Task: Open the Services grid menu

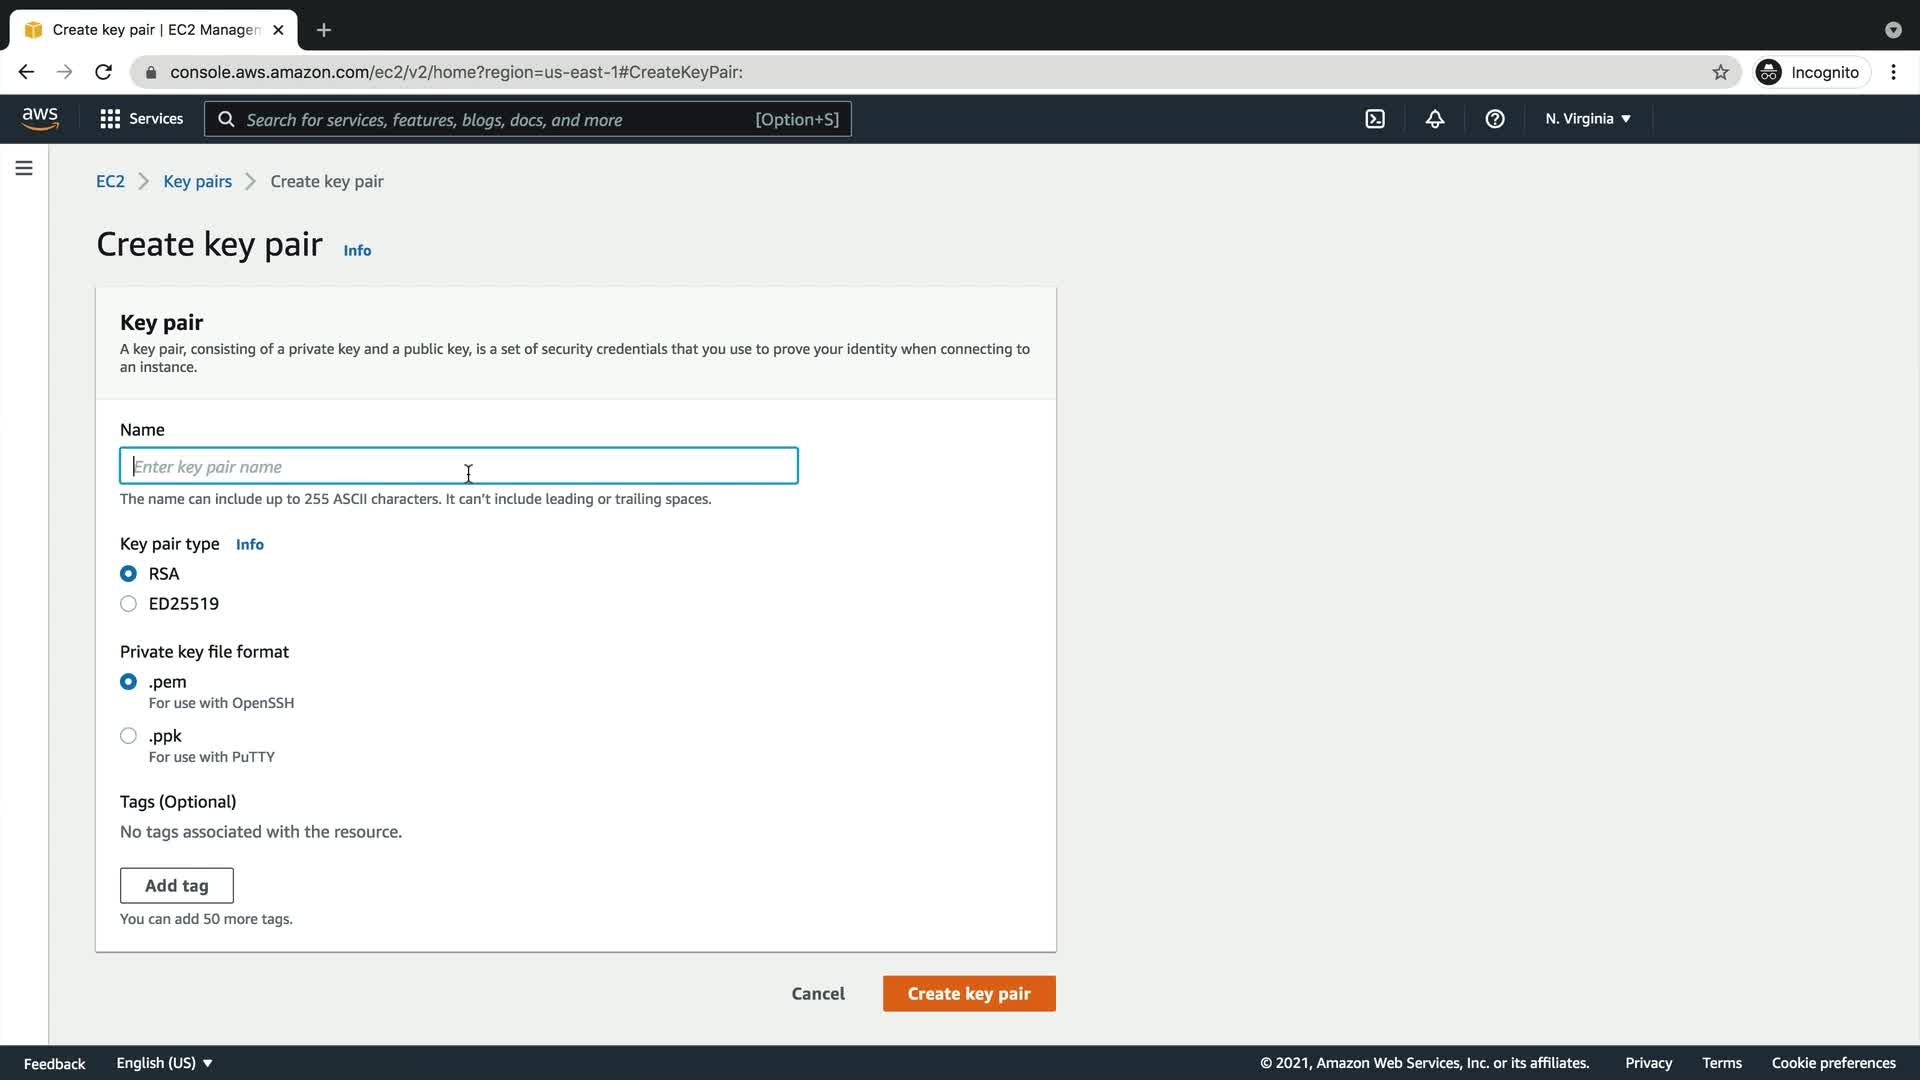Action: coord(141,119)
